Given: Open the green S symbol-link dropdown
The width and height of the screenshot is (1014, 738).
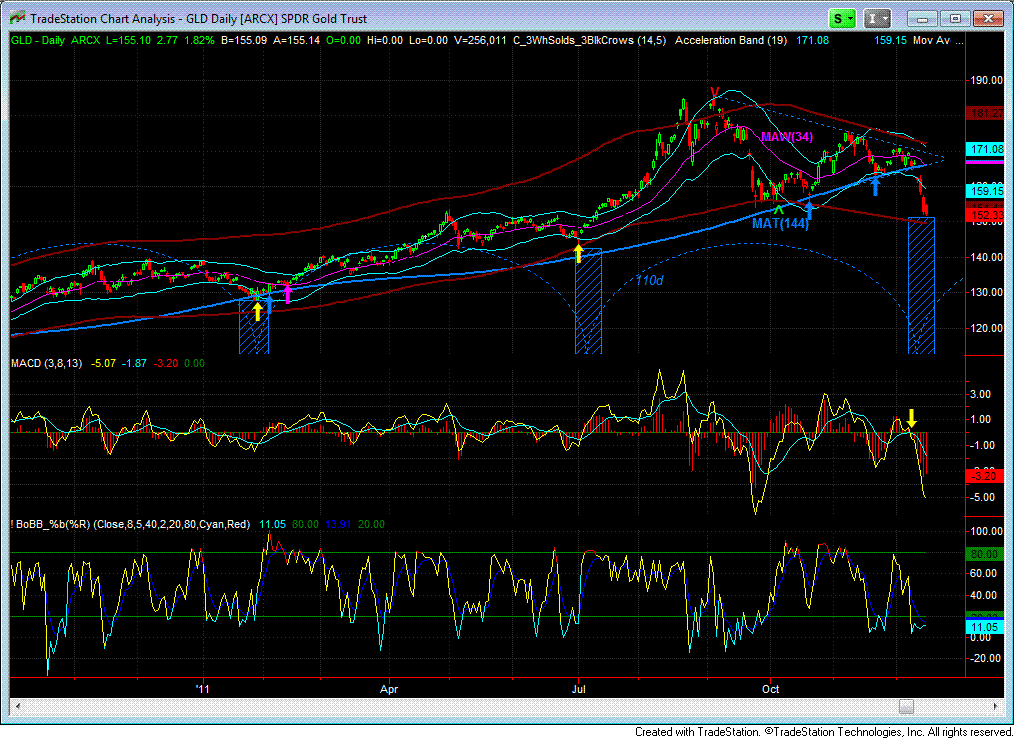Looking at the screenshot, I should [x=844, y=19].
